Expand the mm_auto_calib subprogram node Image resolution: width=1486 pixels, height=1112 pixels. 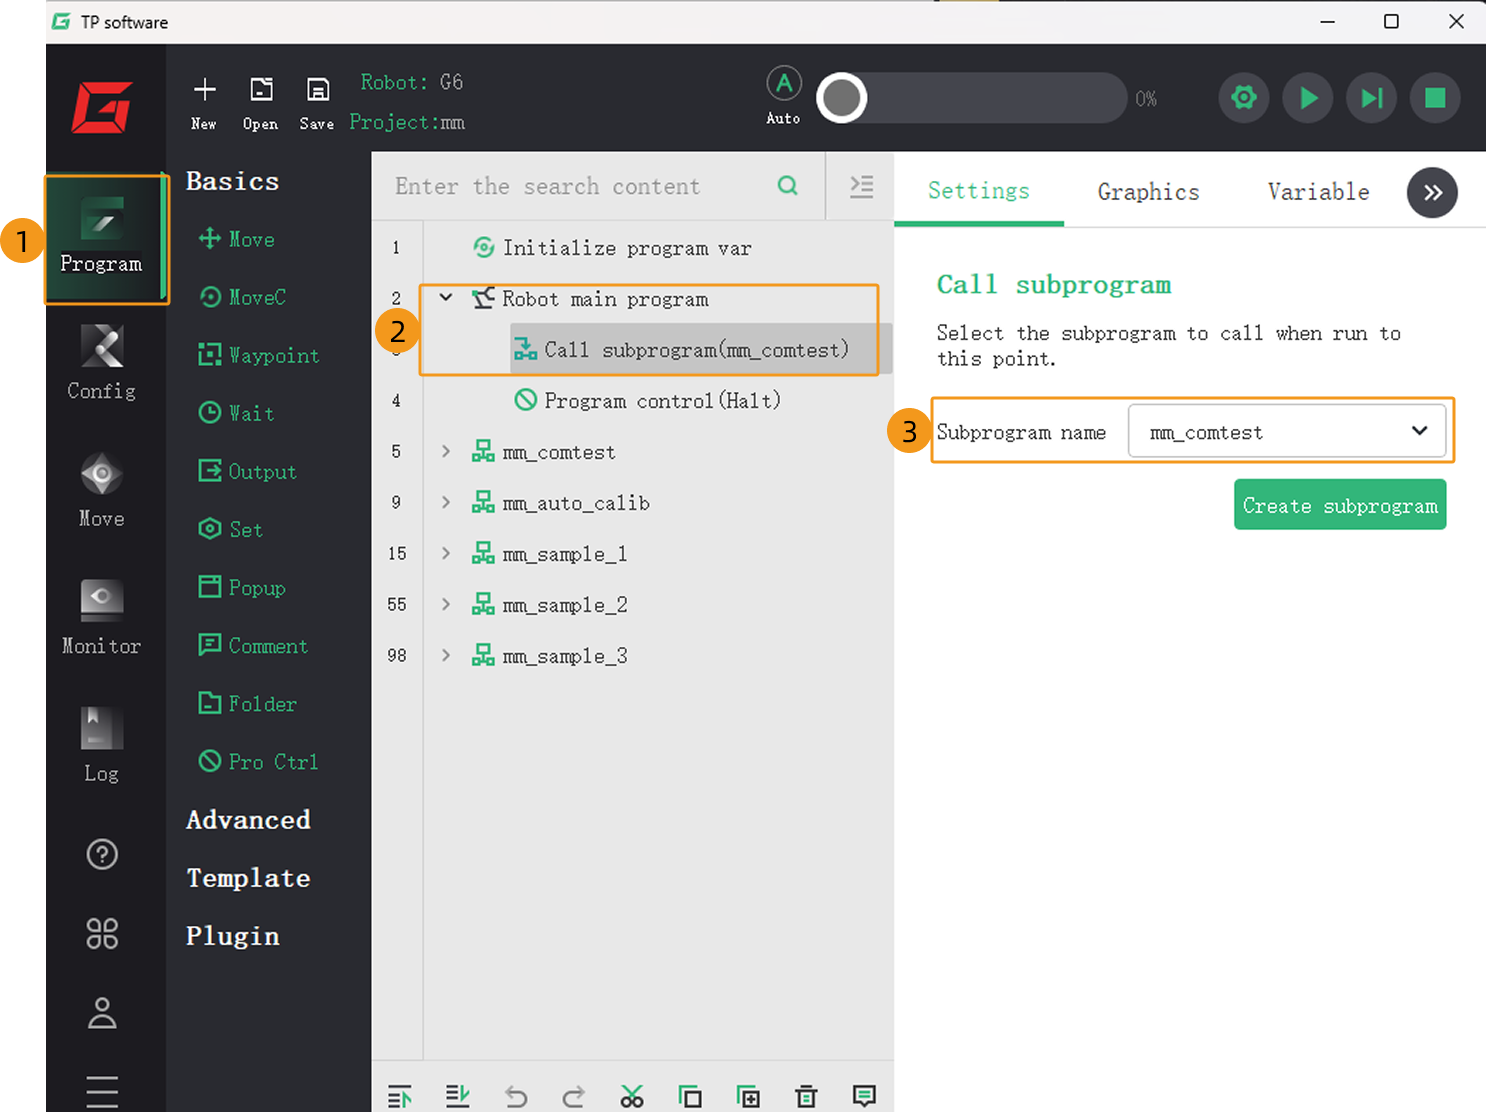click(446, 503)
